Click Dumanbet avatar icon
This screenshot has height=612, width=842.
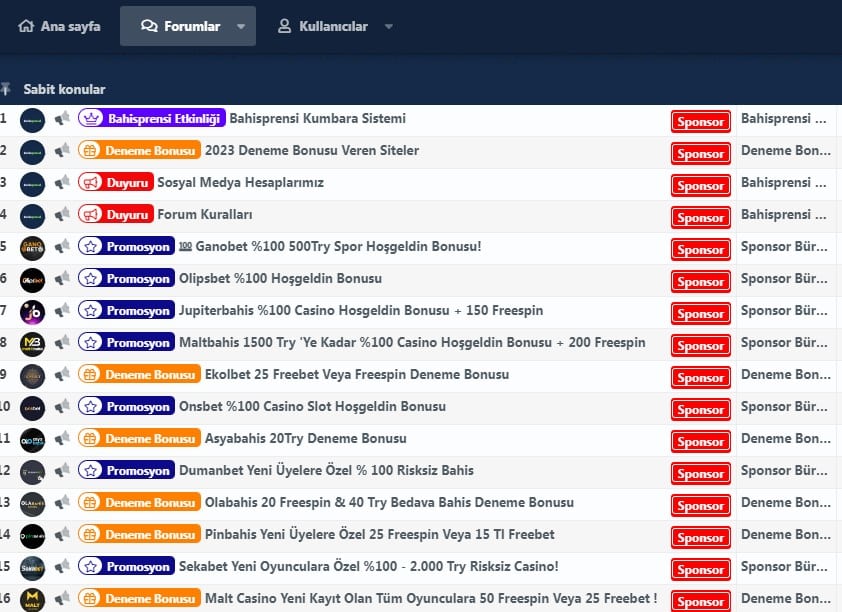pyautogui.click(x=32, y=472)
